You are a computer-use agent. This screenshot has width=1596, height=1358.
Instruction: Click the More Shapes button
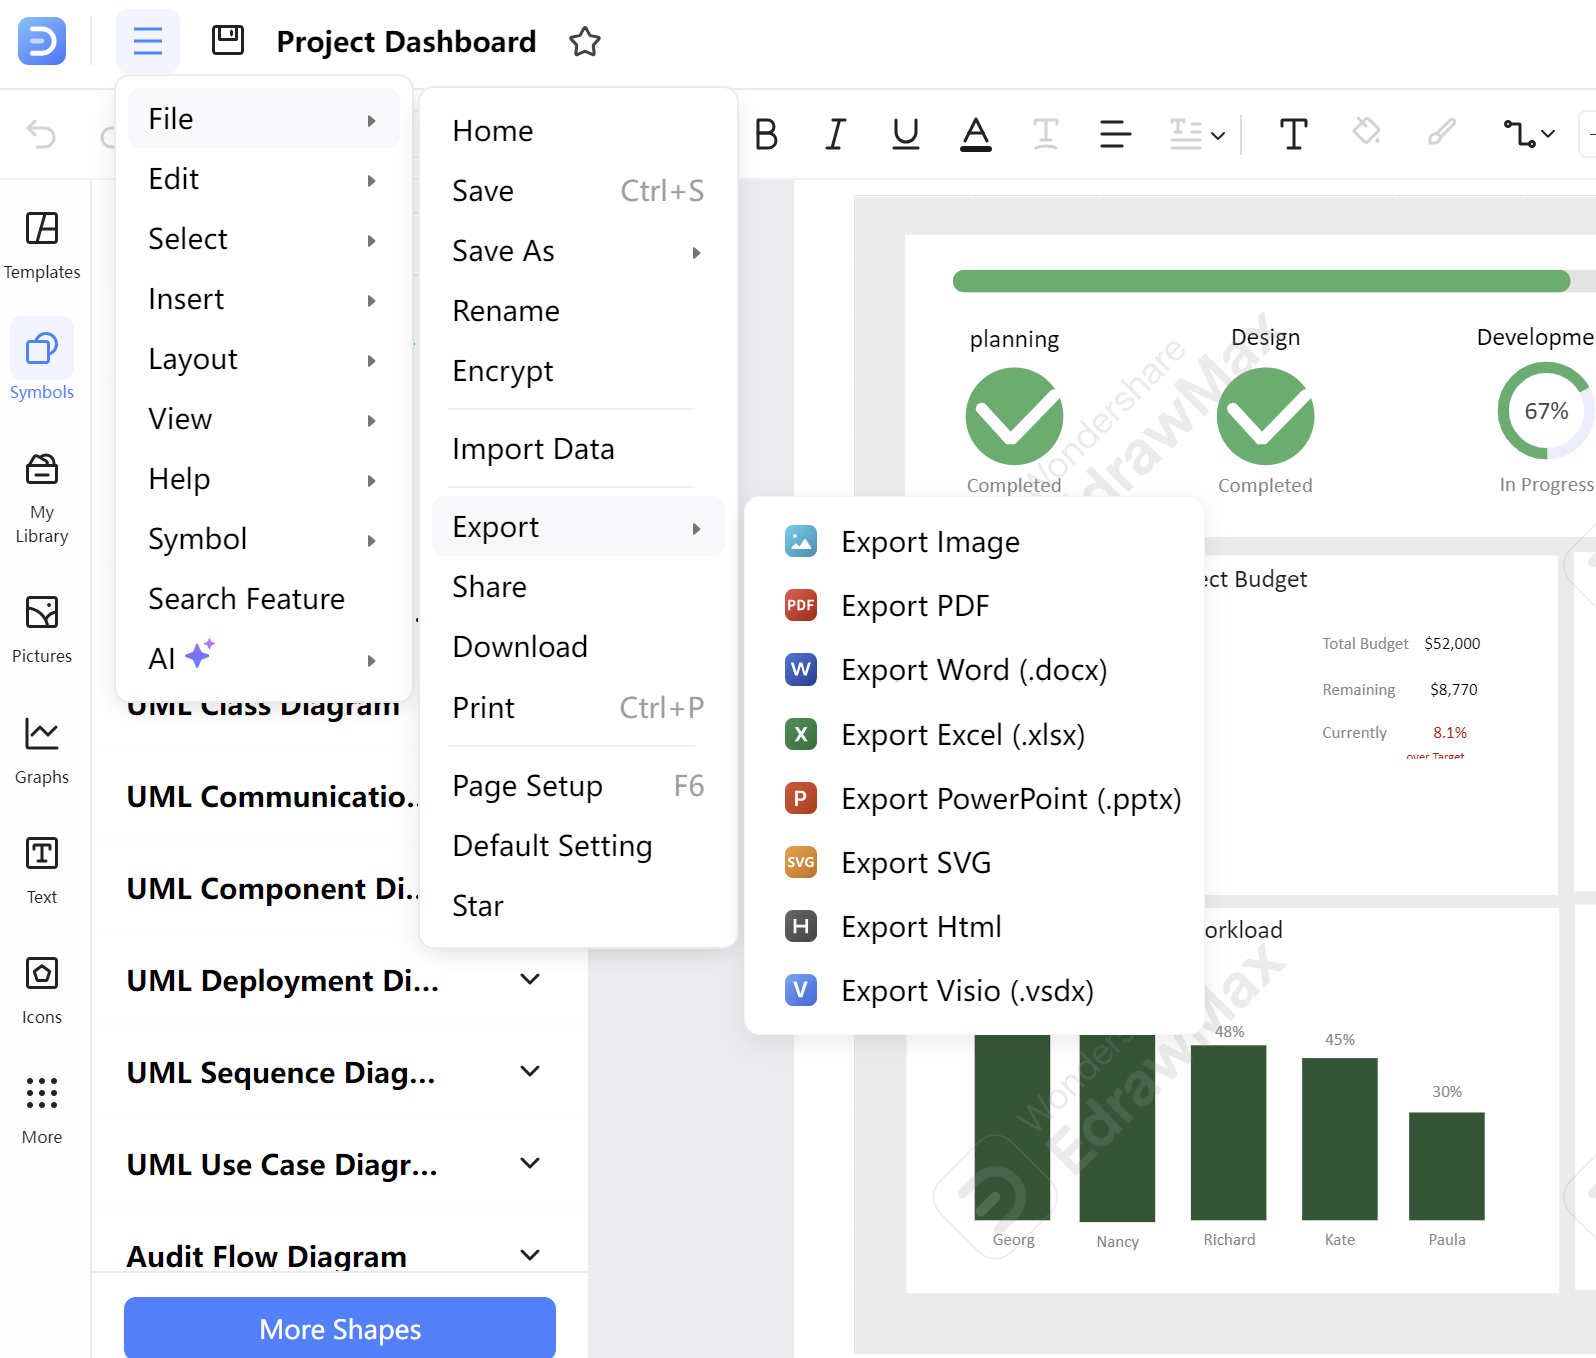click(340, 1328)
